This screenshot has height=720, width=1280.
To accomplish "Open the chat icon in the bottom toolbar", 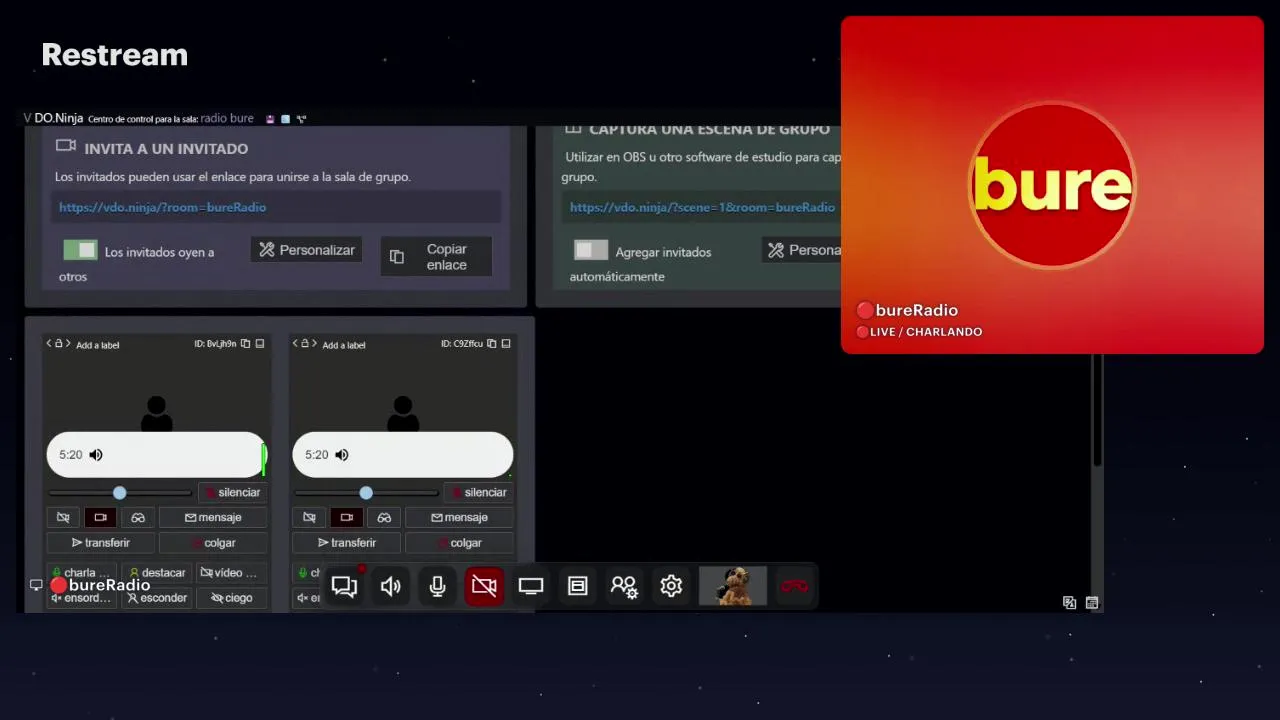I will 344,586.
